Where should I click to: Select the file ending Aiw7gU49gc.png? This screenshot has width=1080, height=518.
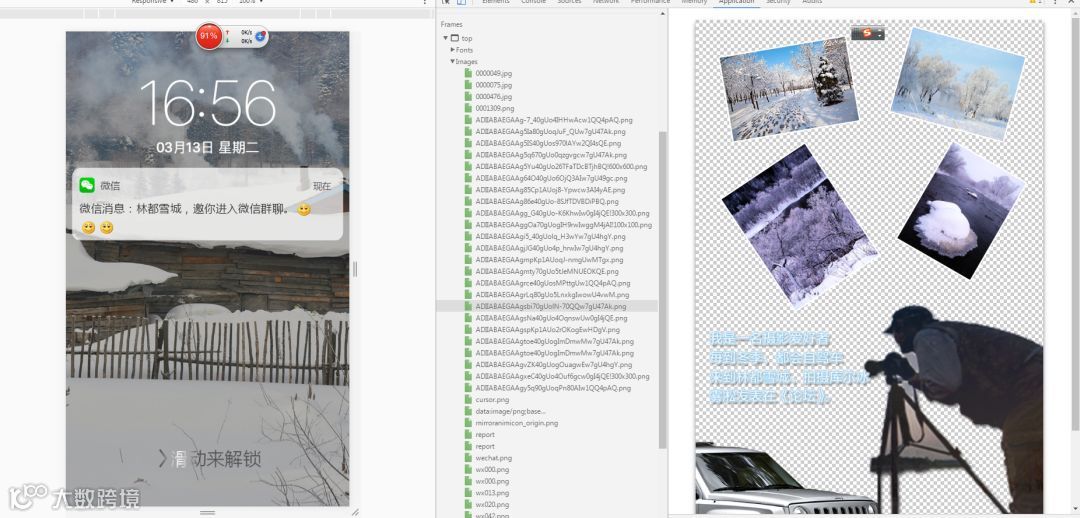click(x=551, y=178)
